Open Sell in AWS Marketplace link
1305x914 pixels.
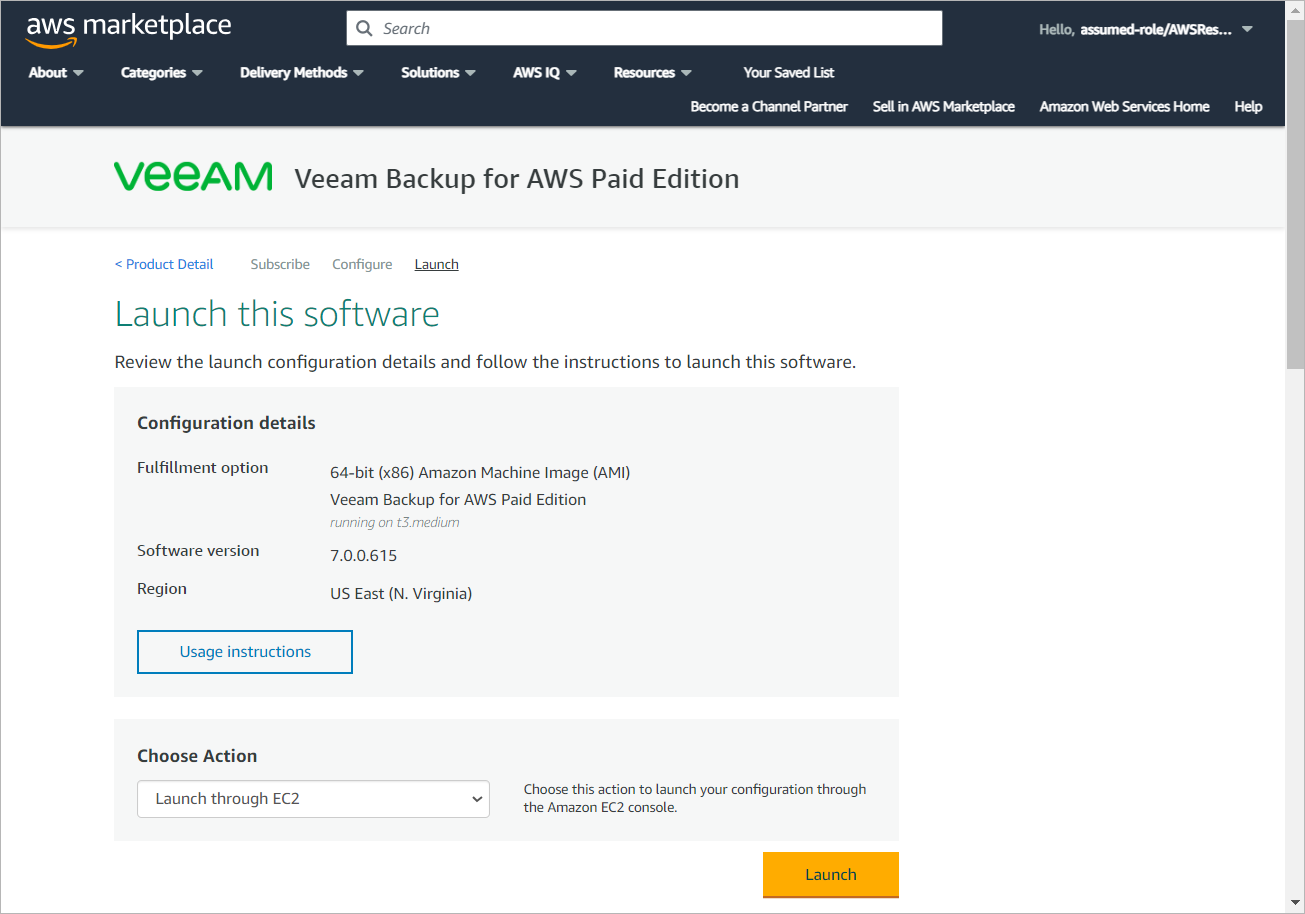943,107
